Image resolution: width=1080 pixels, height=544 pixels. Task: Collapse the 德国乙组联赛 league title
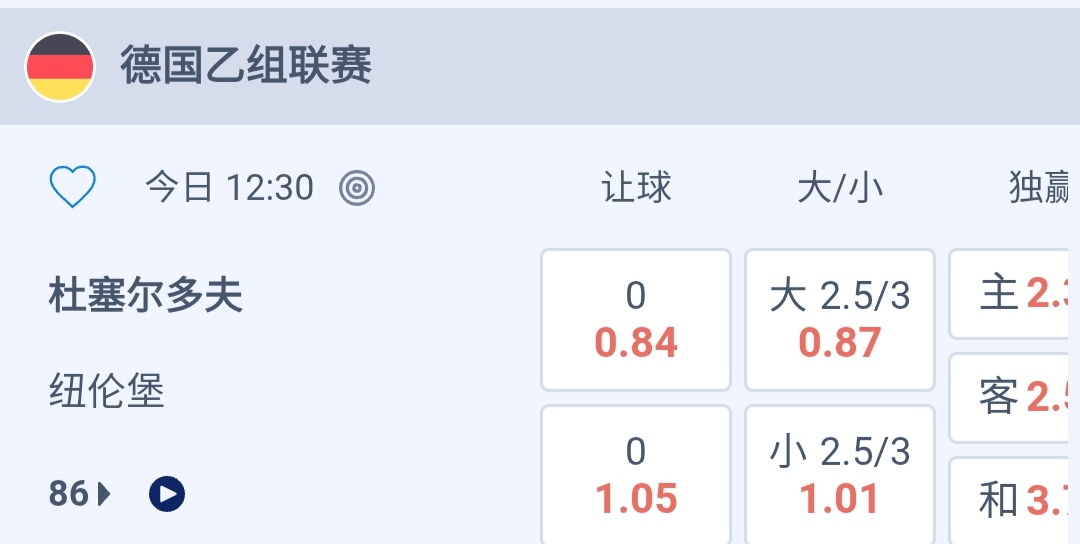click(246, 67)
